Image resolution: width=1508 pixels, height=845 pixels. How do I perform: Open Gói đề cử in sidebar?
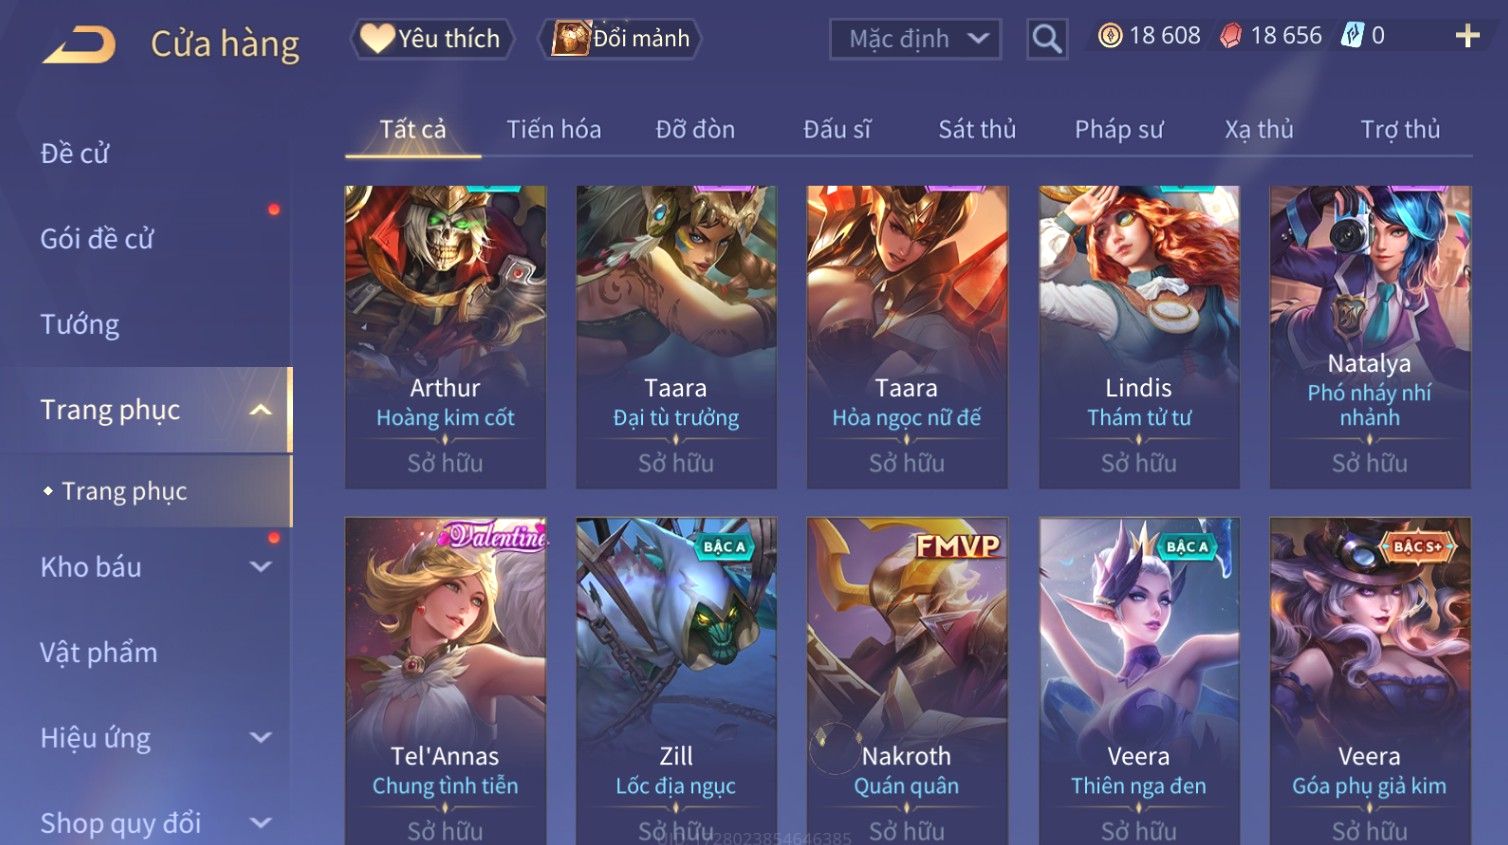(x=97, y=239)
